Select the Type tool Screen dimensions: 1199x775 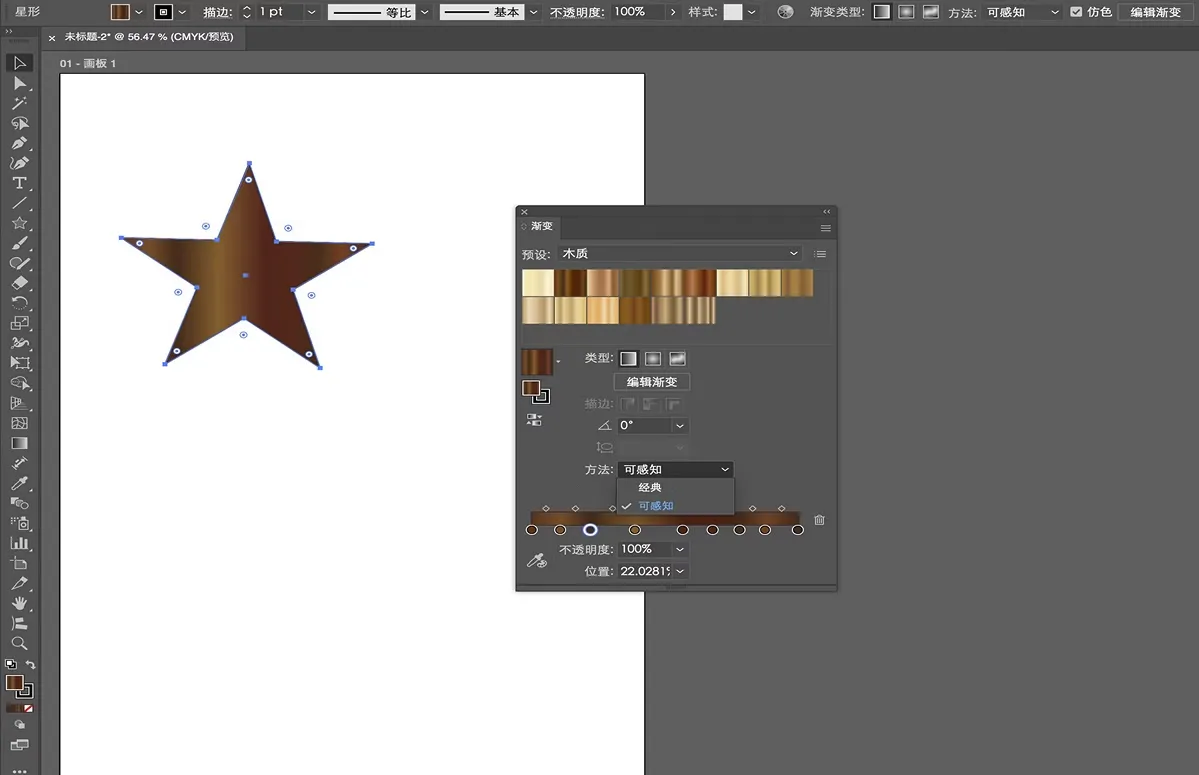coord(19,183)
